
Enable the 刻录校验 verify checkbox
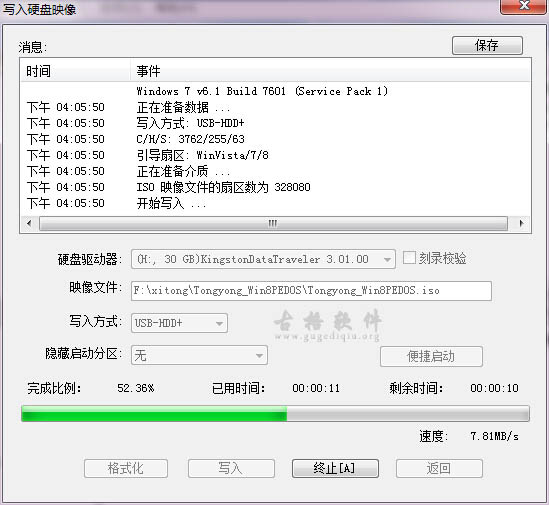[x=409, y=258]
